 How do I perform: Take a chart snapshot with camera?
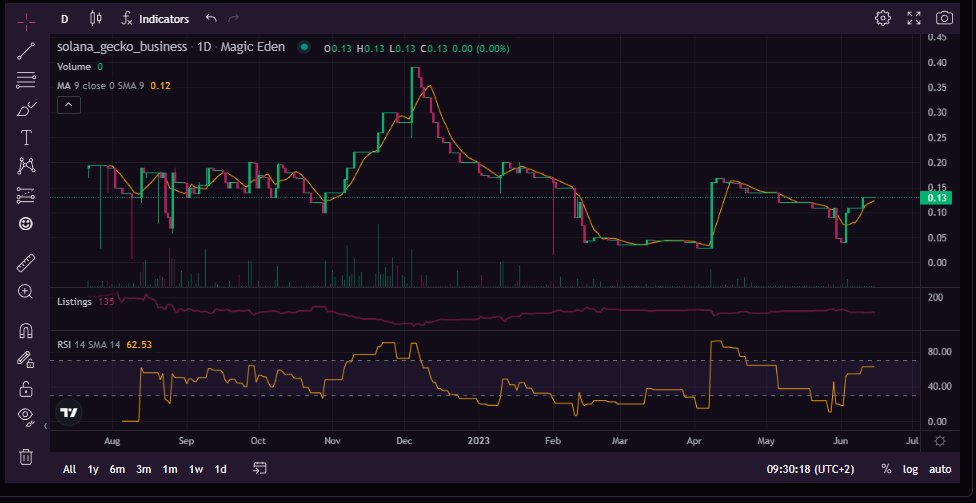(x=945, y=18)
